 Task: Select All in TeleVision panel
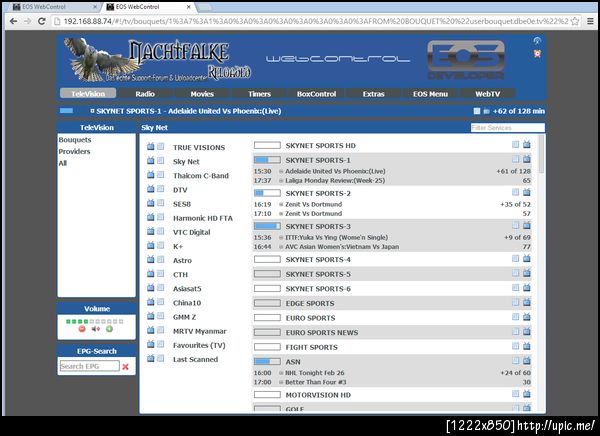pos(63,163)
